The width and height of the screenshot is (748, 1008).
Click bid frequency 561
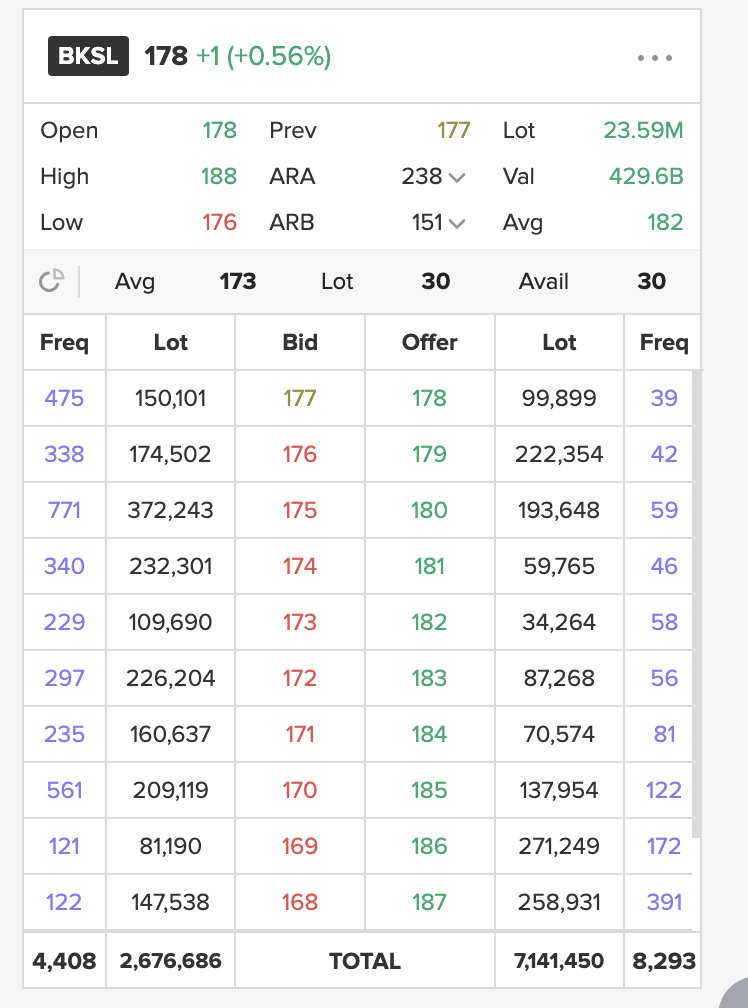tap(64, 789)
